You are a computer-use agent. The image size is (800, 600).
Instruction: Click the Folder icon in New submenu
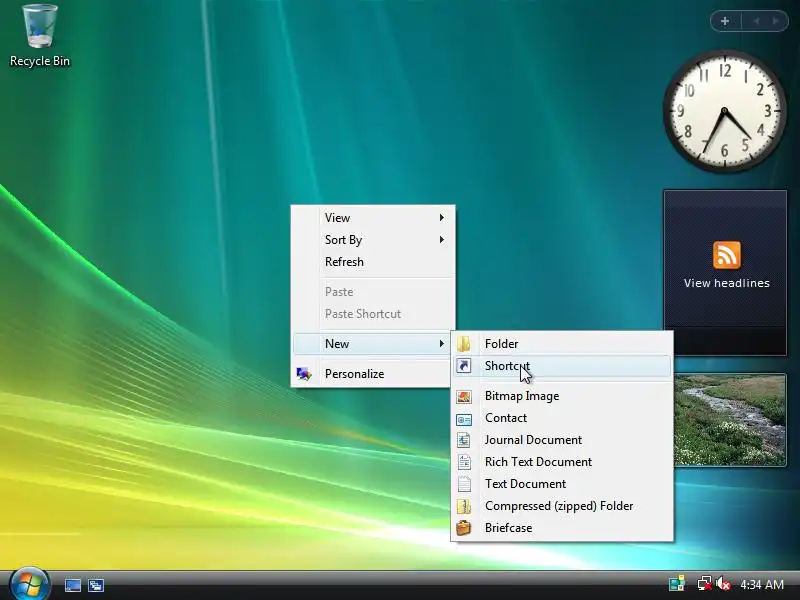(464, 344)
